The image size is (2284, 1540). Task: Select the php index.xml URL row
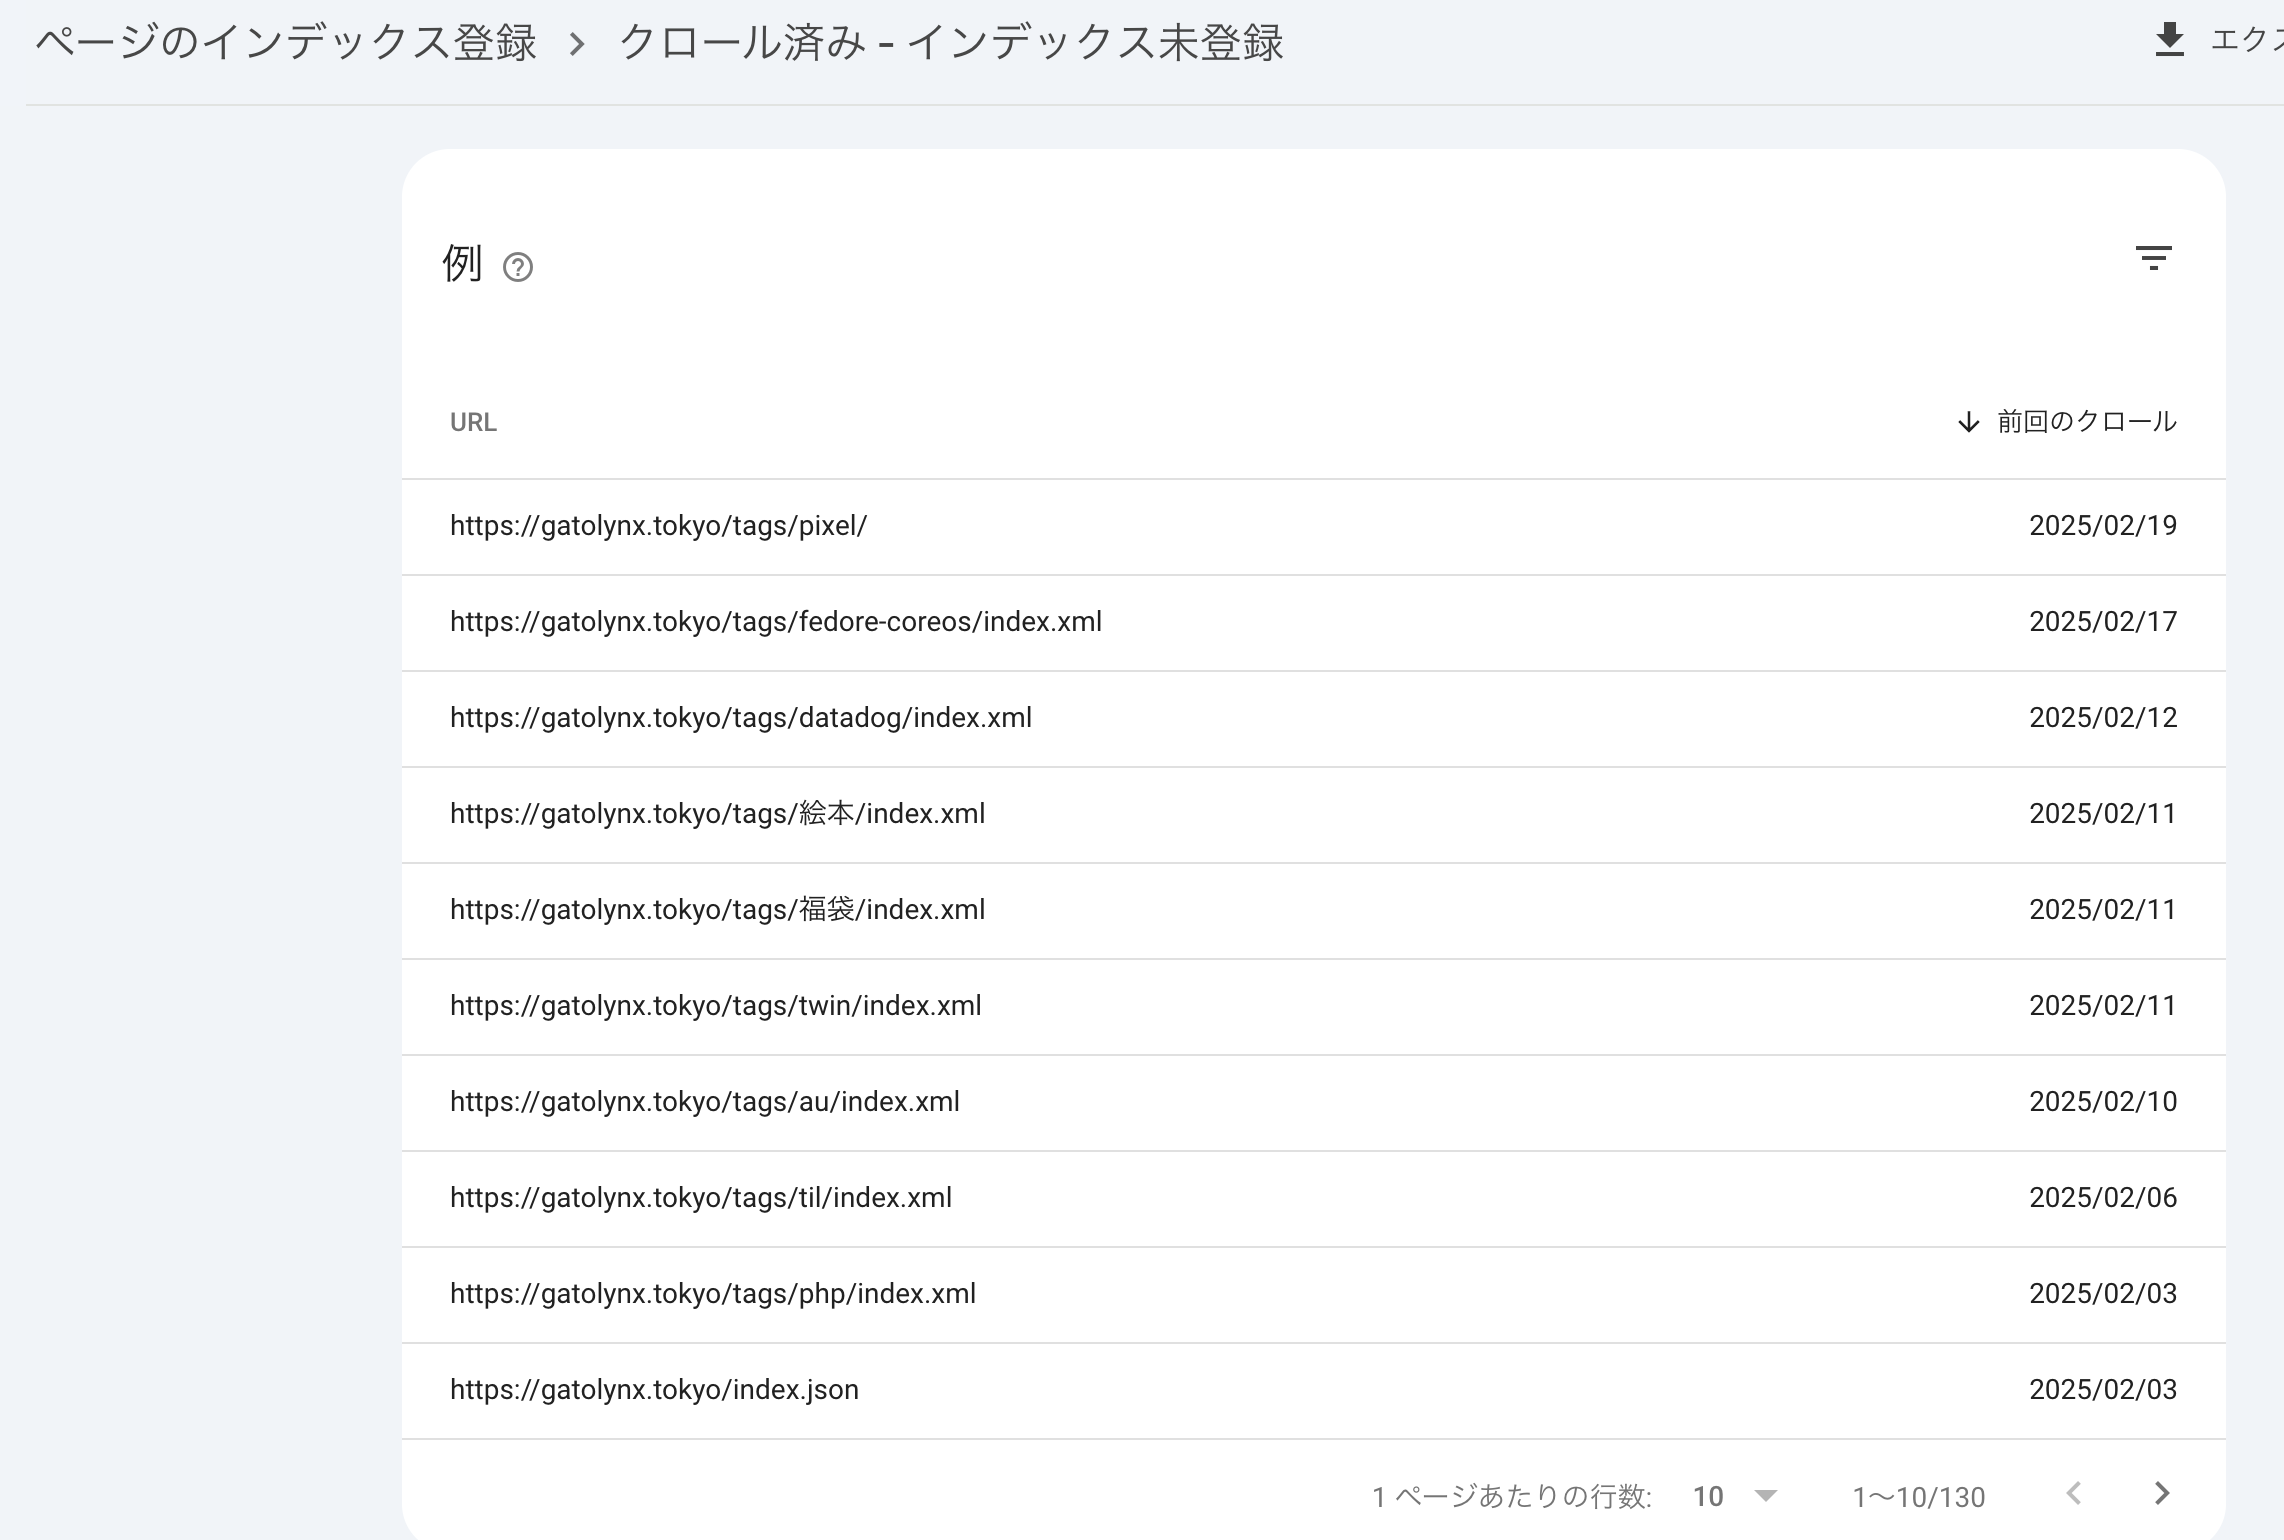pyautogui.click(x=712, y=1294)
